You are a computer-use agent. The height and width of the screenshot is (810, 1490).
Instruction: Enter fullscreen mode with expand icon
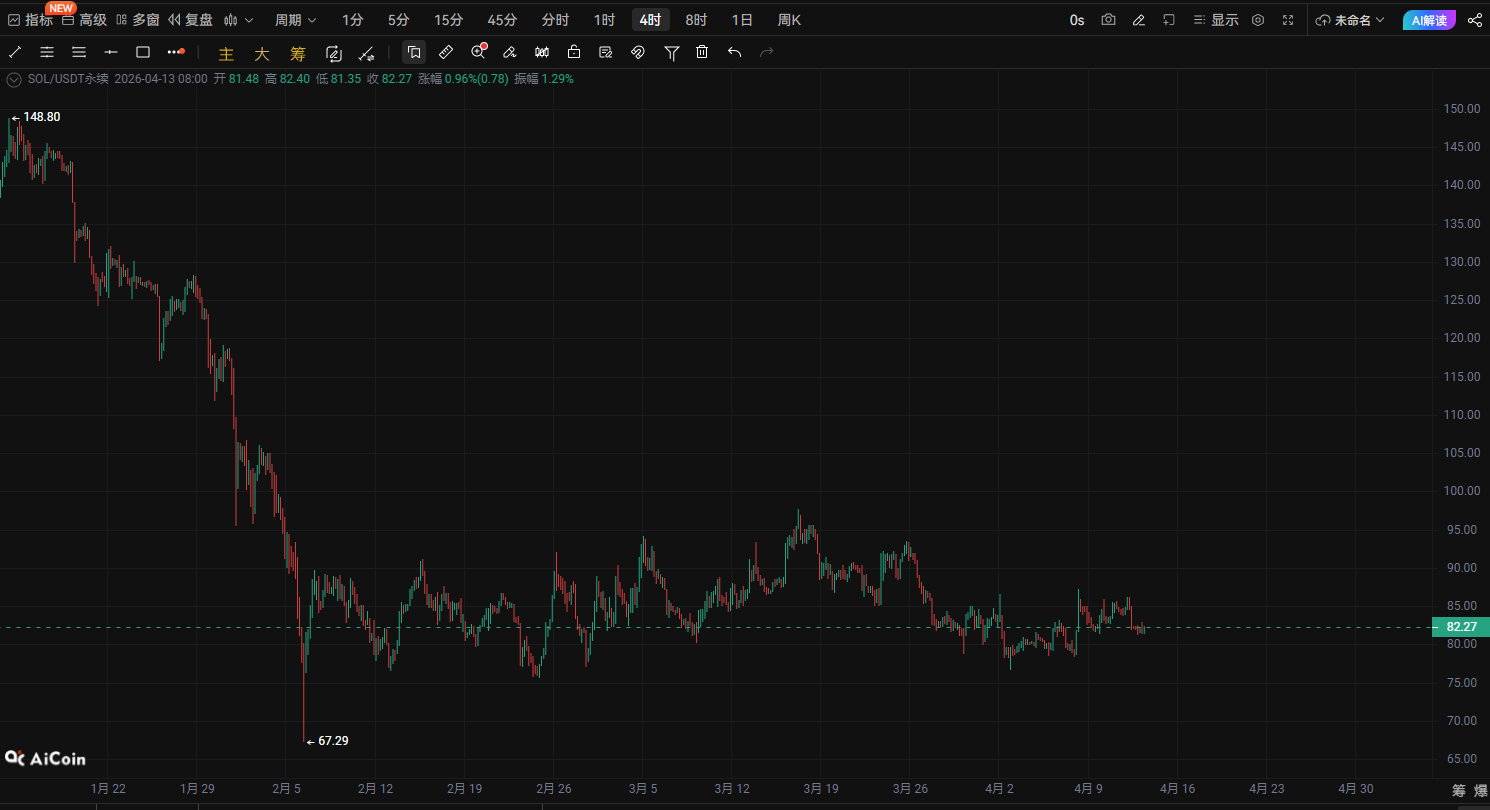(1288, 20)
